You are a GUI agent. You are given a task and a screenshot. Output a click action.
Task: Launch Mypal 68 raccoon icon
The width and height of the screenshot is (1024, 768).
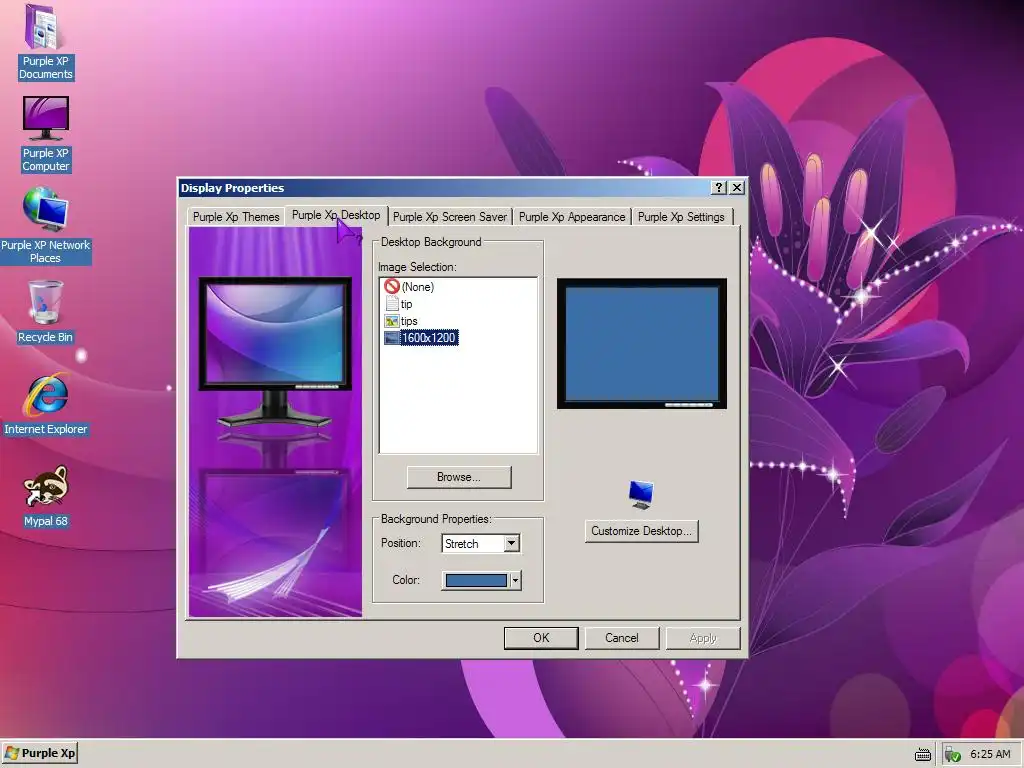tap(45, 495)
